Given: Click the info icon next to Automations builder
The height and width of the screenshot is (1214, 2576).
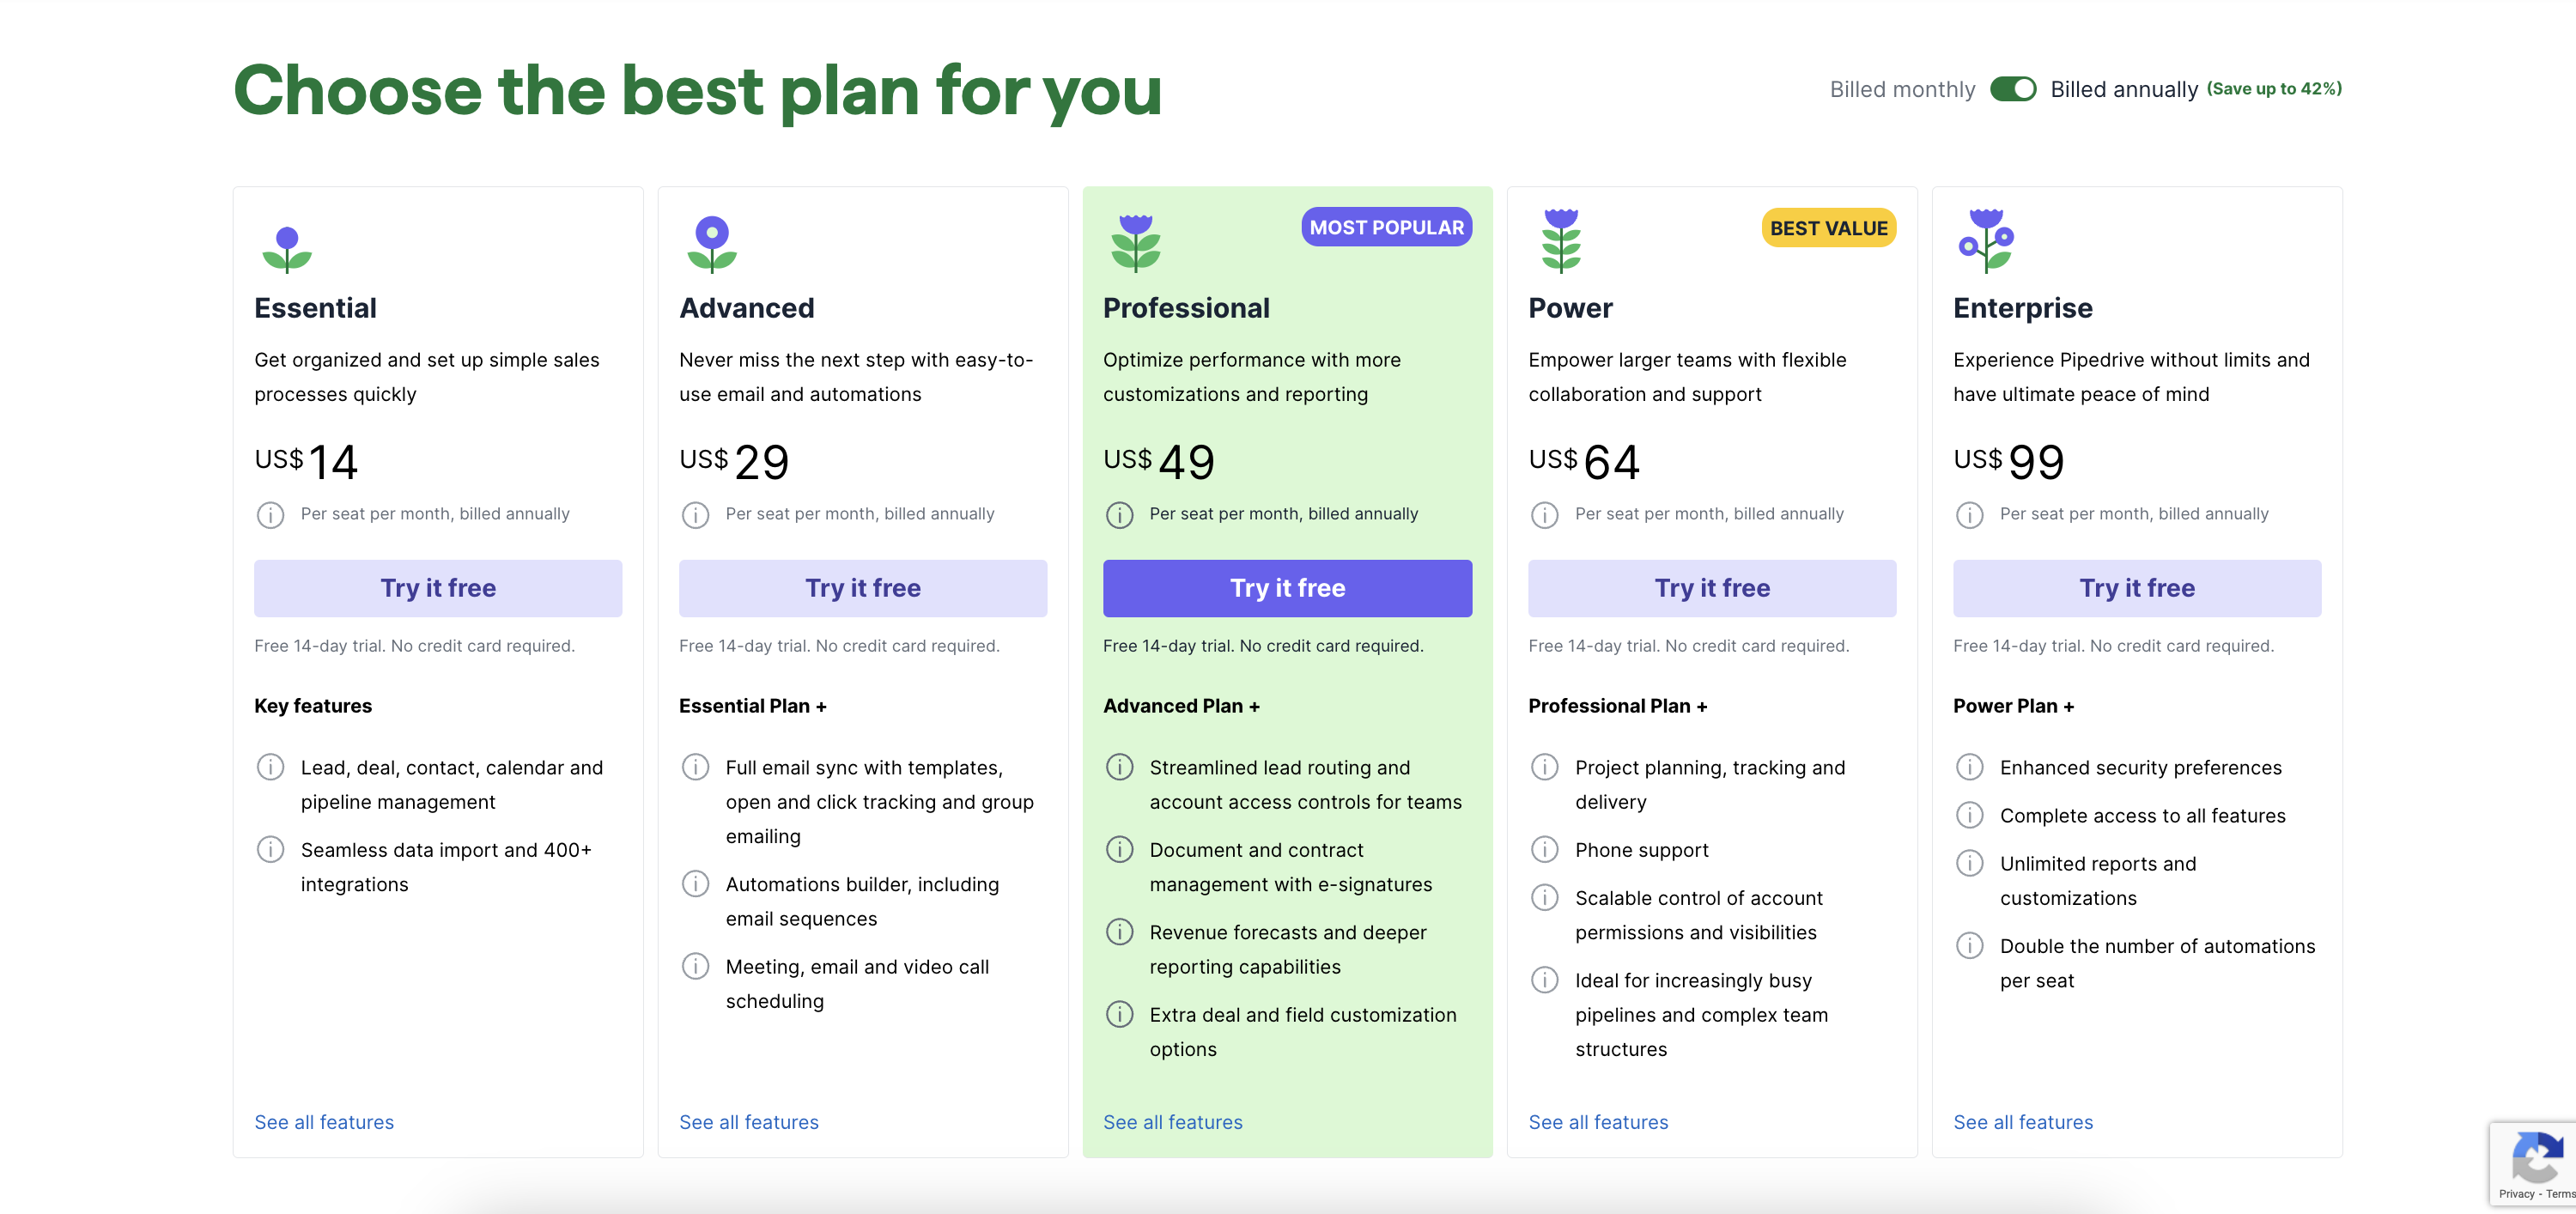Looking at the screenshot, I should click(695, 884).
